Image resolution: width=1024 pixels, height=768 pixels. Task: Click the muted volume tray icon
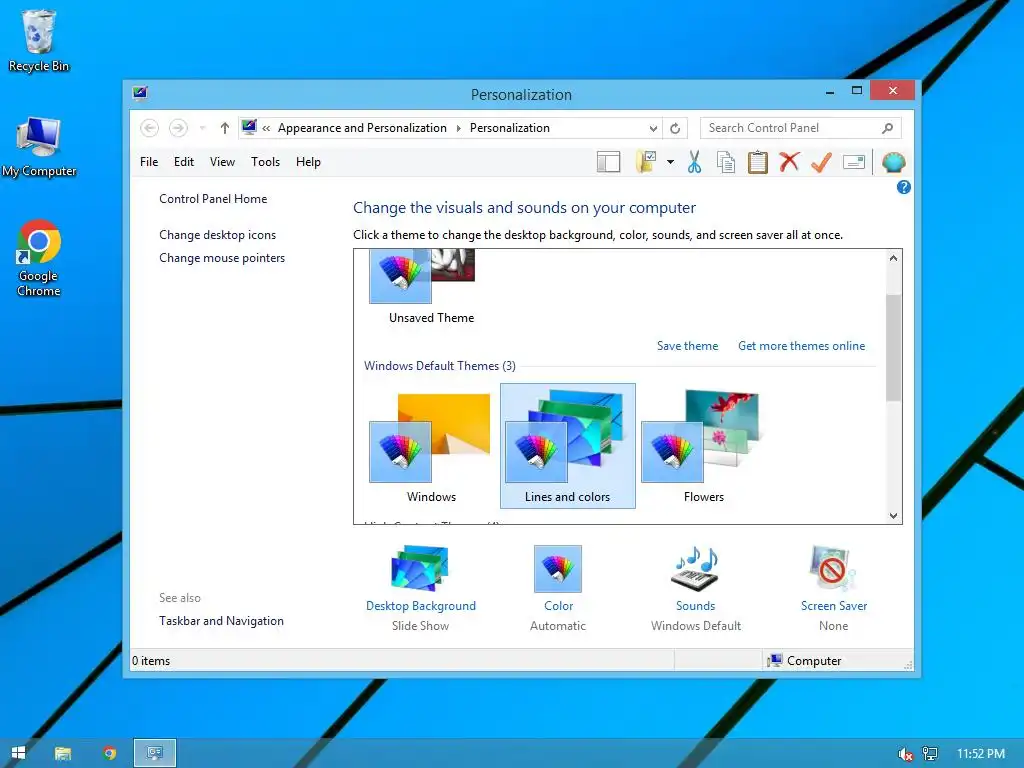(x=905, y=754)
